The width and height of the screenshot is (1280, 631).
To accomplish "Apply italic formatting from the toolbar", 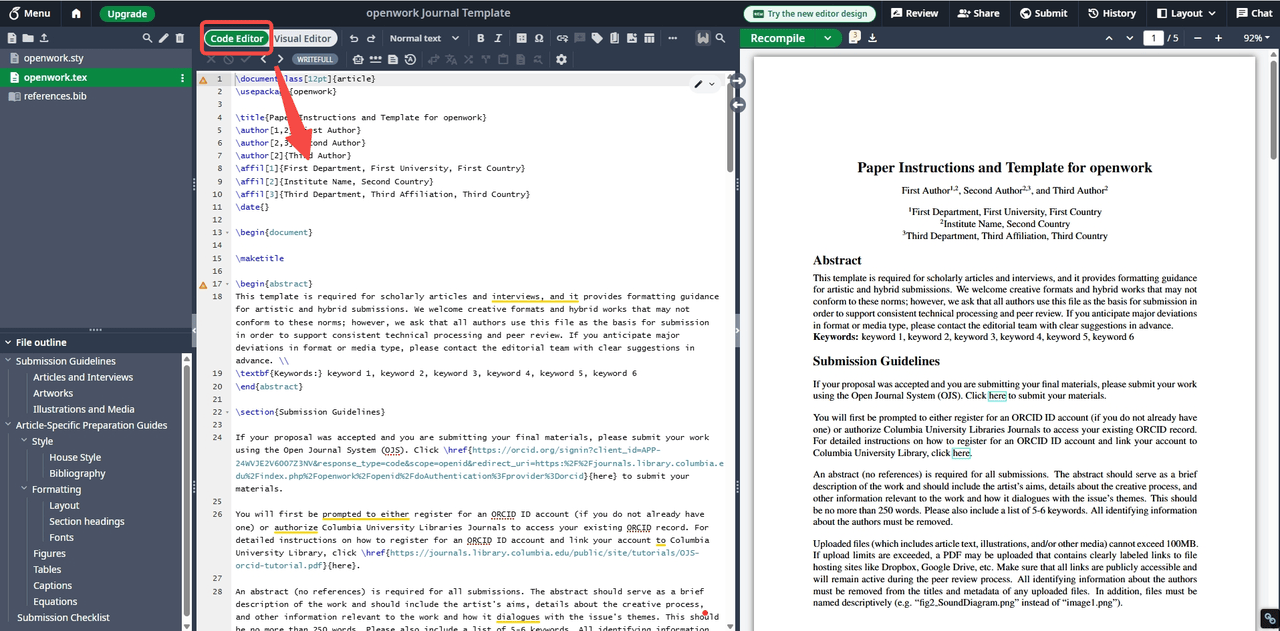I will 498,37.
